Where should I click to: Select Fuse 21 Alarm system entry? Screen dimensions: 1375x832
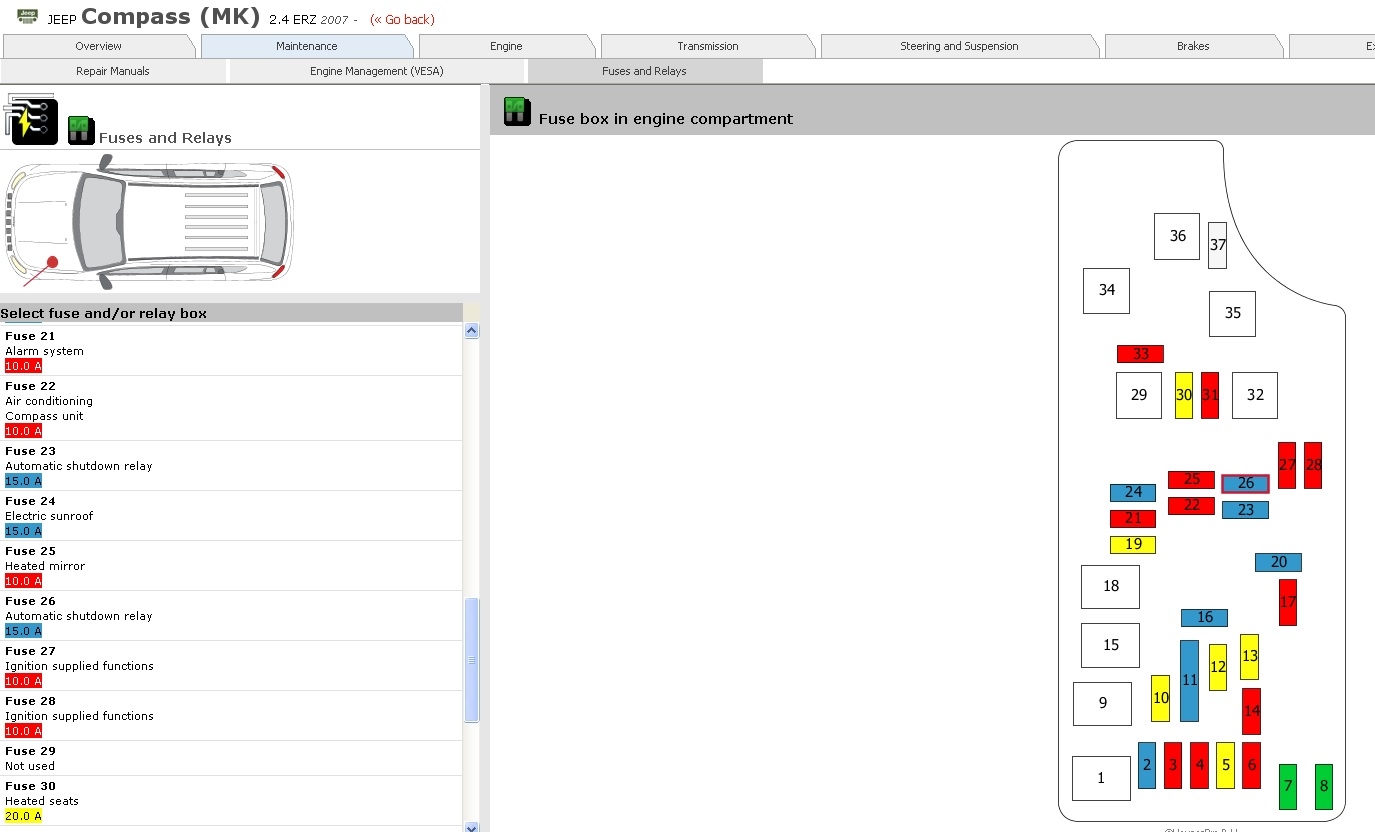click(231, 351)
